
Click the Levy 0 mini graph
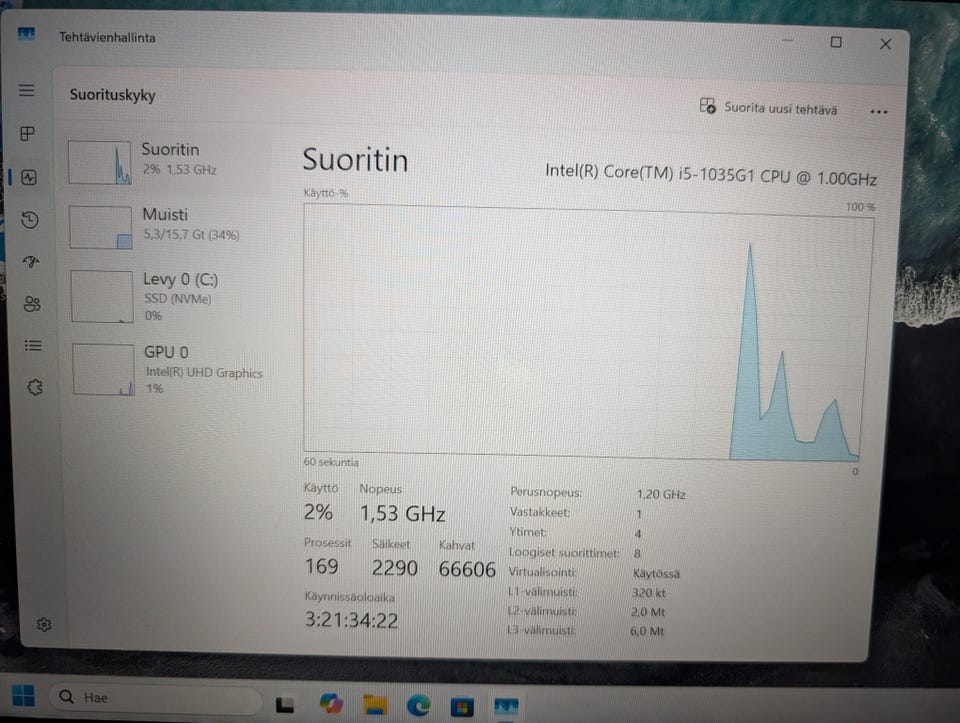coord(102,296)
